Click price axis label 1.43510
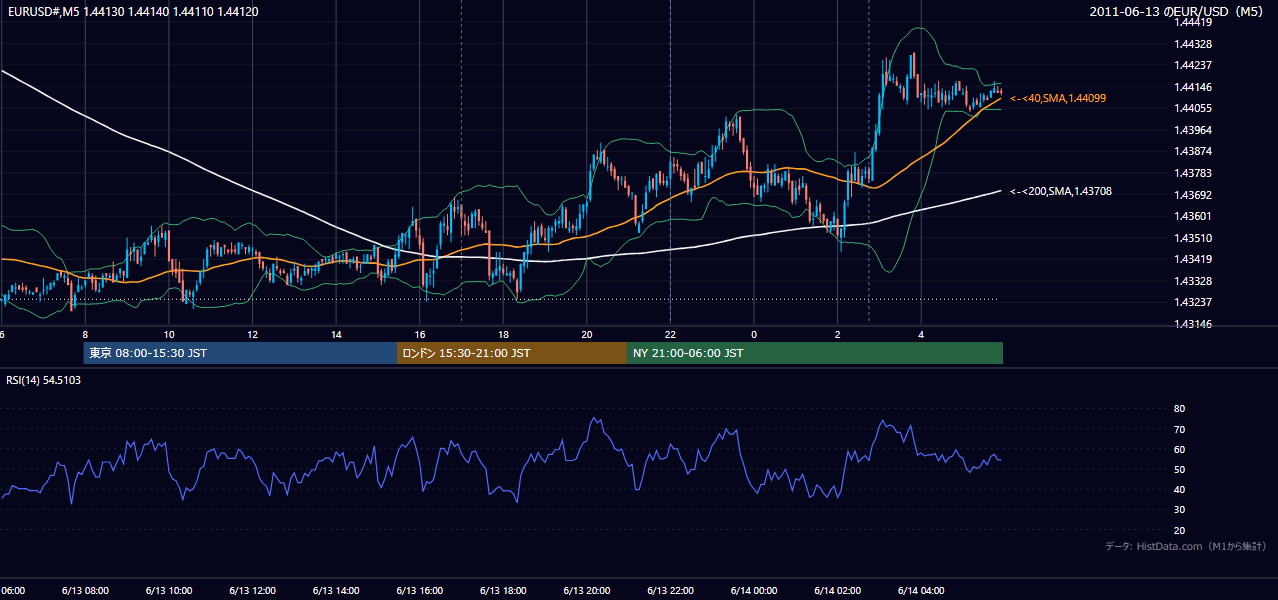 [1193, 238]
